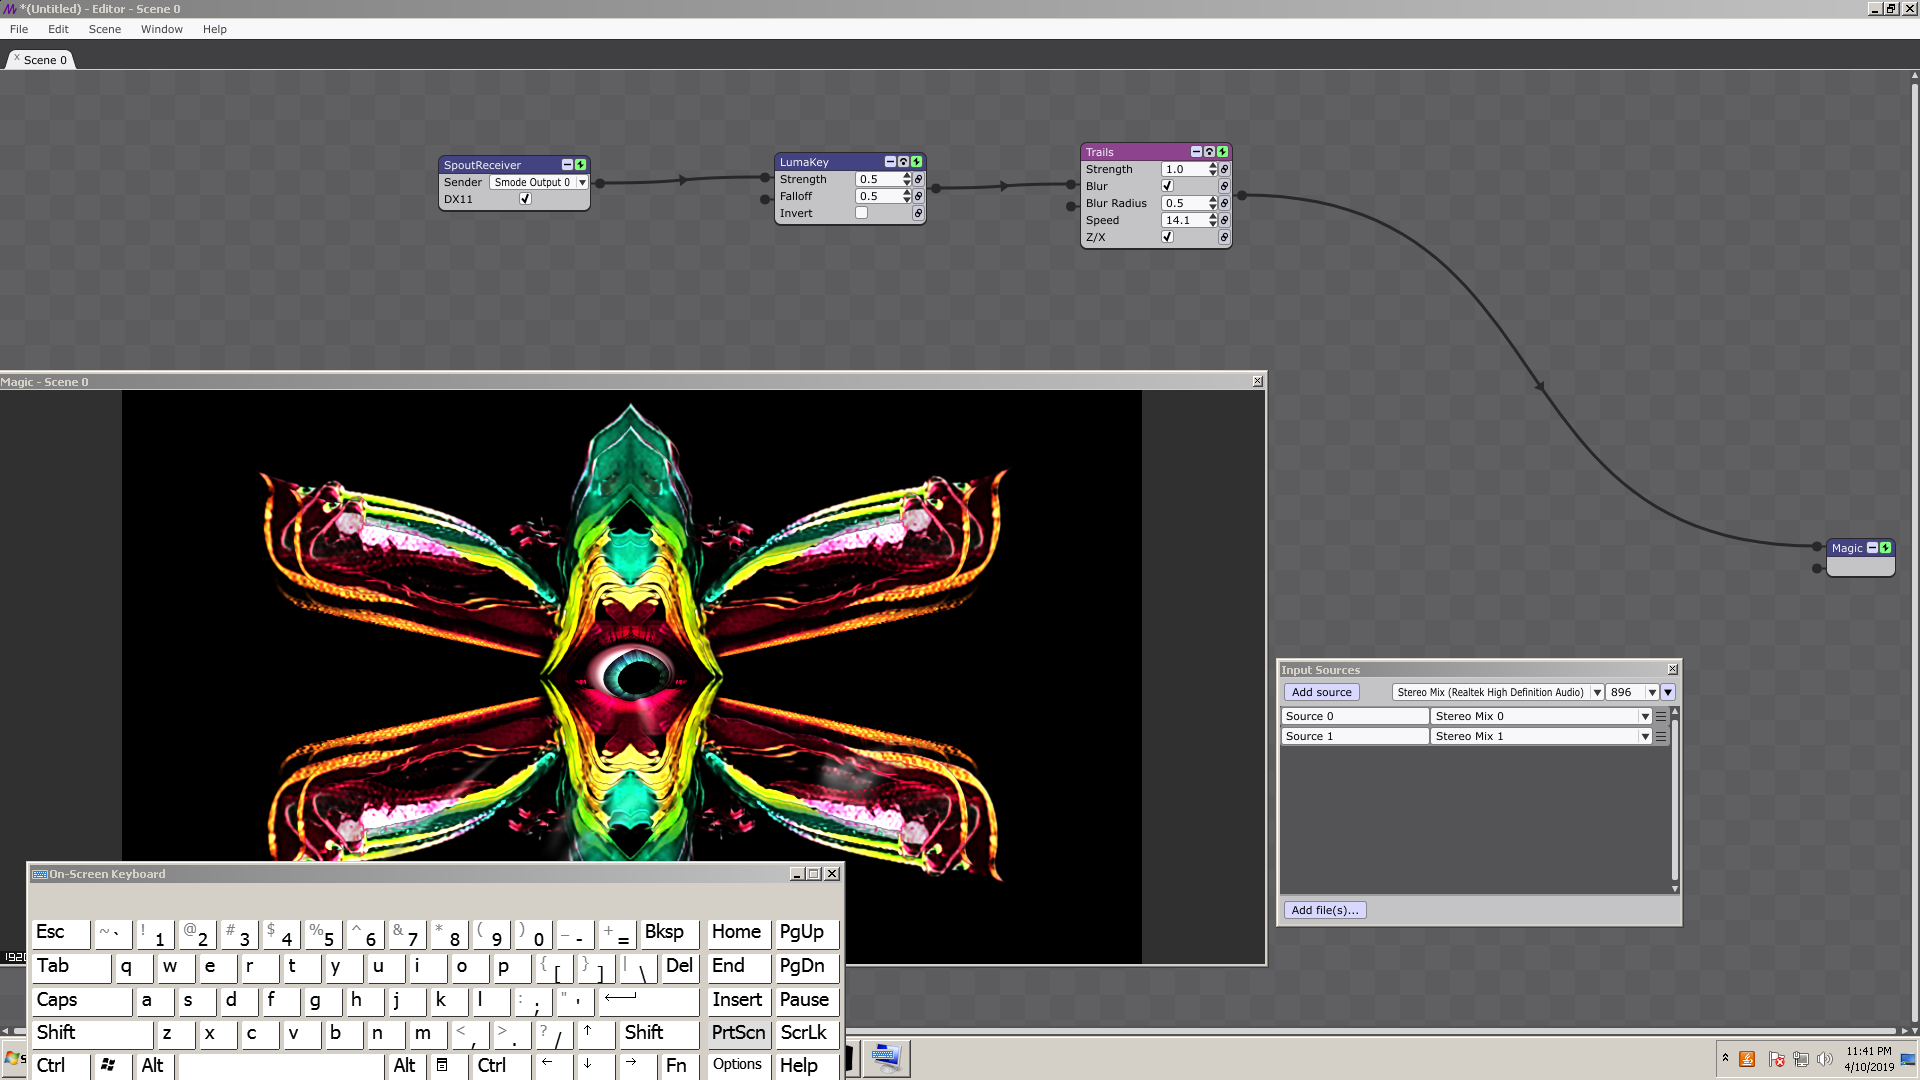Toggle SpoutReceiver node green power icon
This screenshot has width=1920, height=1080.
[580, 165]
